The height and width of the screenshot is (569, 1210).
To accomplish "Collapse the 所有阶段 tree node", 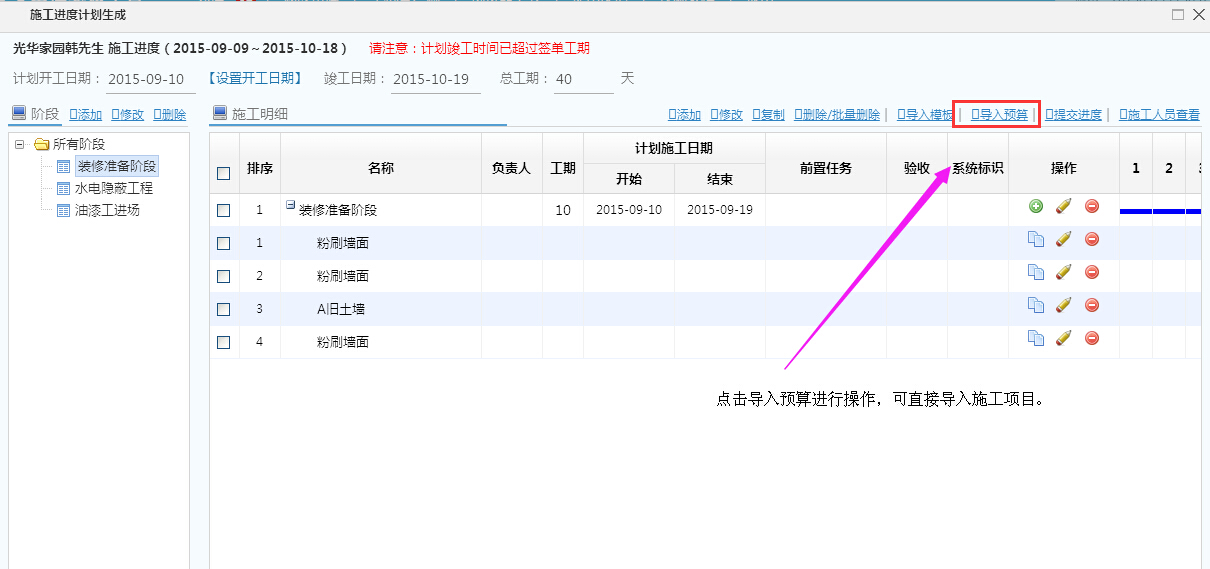I will [x=19, y=144].
